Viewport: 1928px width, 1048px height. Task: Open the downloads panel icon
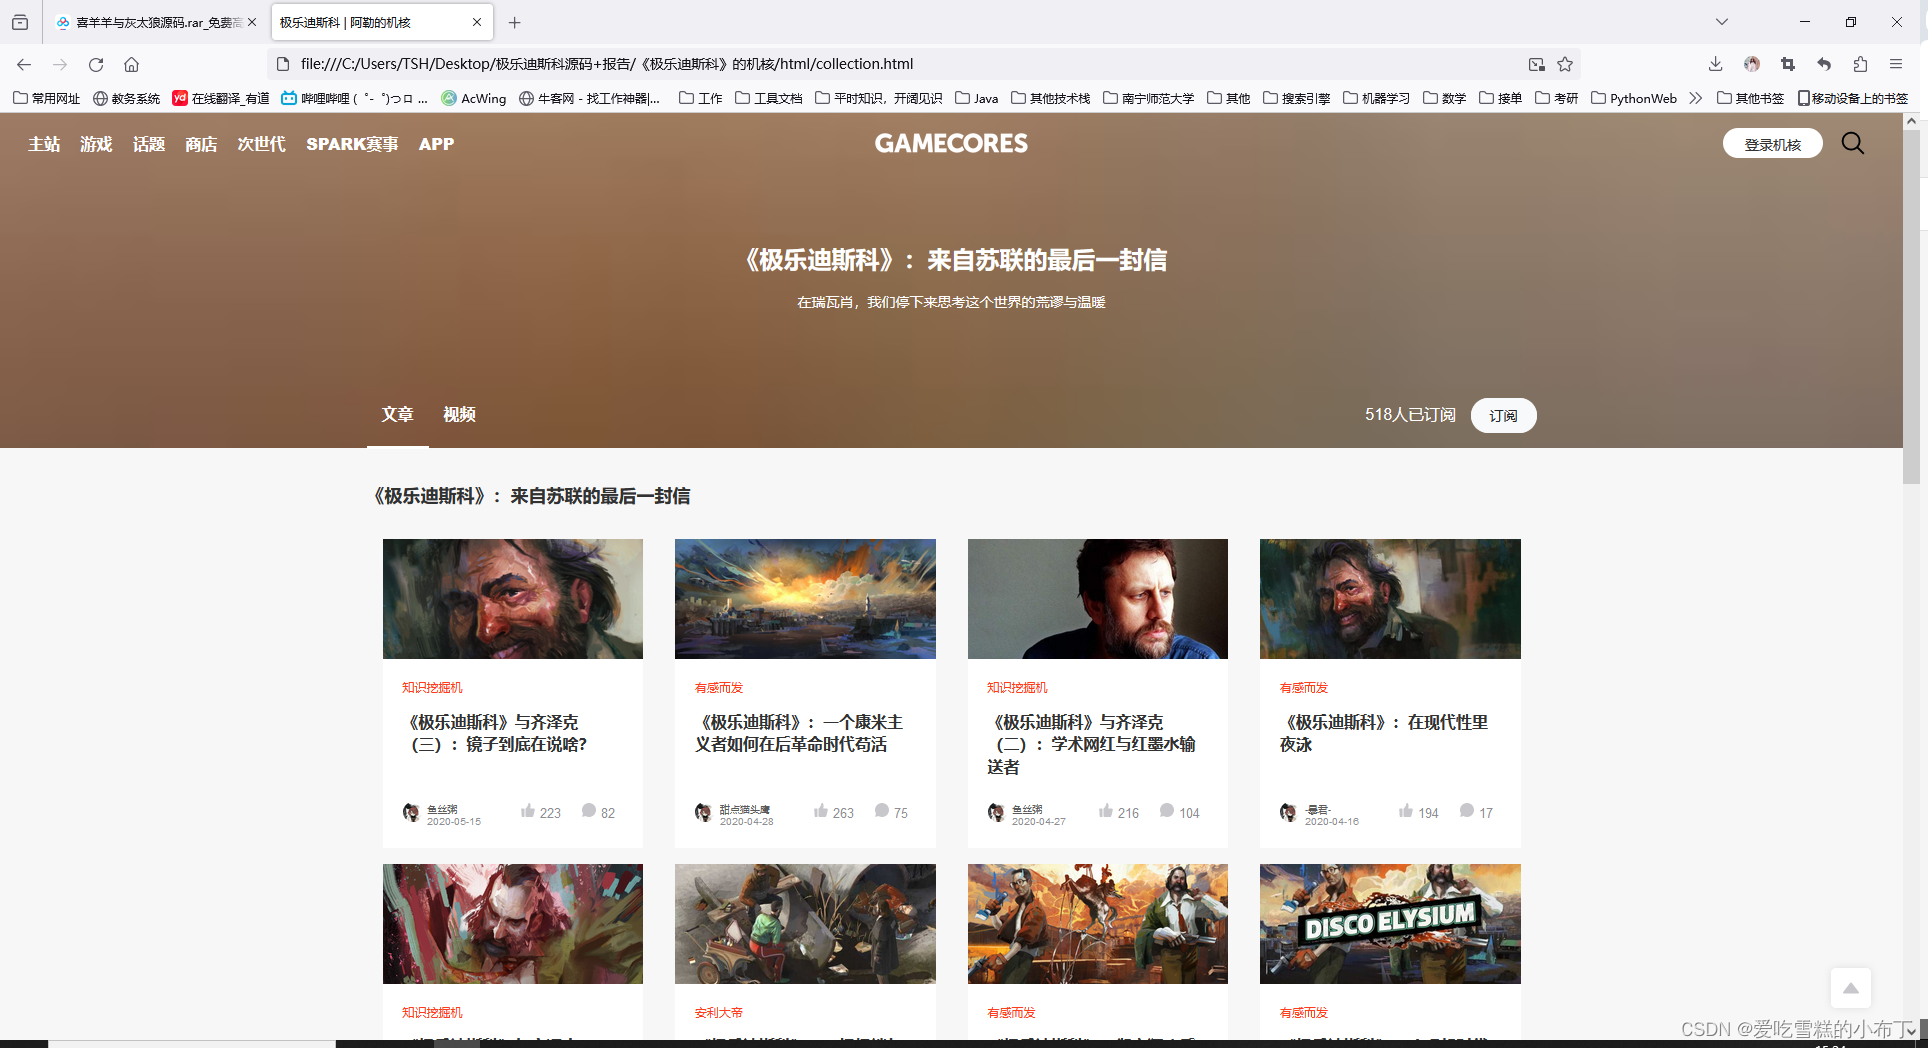pos(1715,64)
